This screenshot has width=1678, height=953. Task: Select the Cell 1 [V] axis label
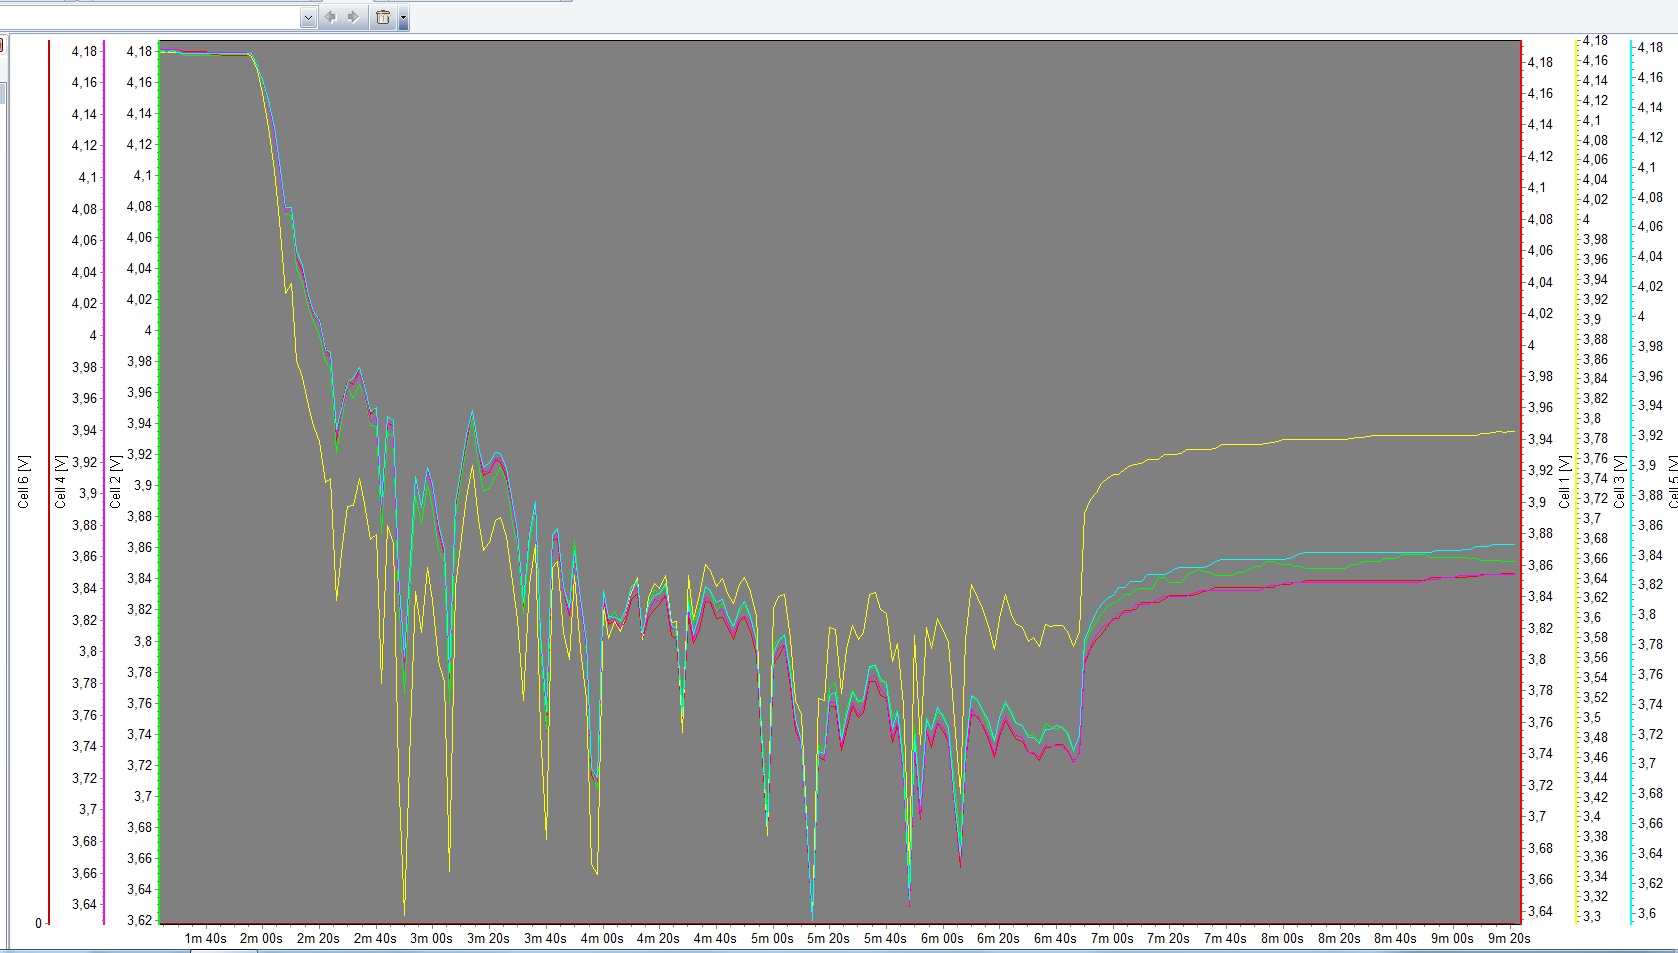point(1565,482)
